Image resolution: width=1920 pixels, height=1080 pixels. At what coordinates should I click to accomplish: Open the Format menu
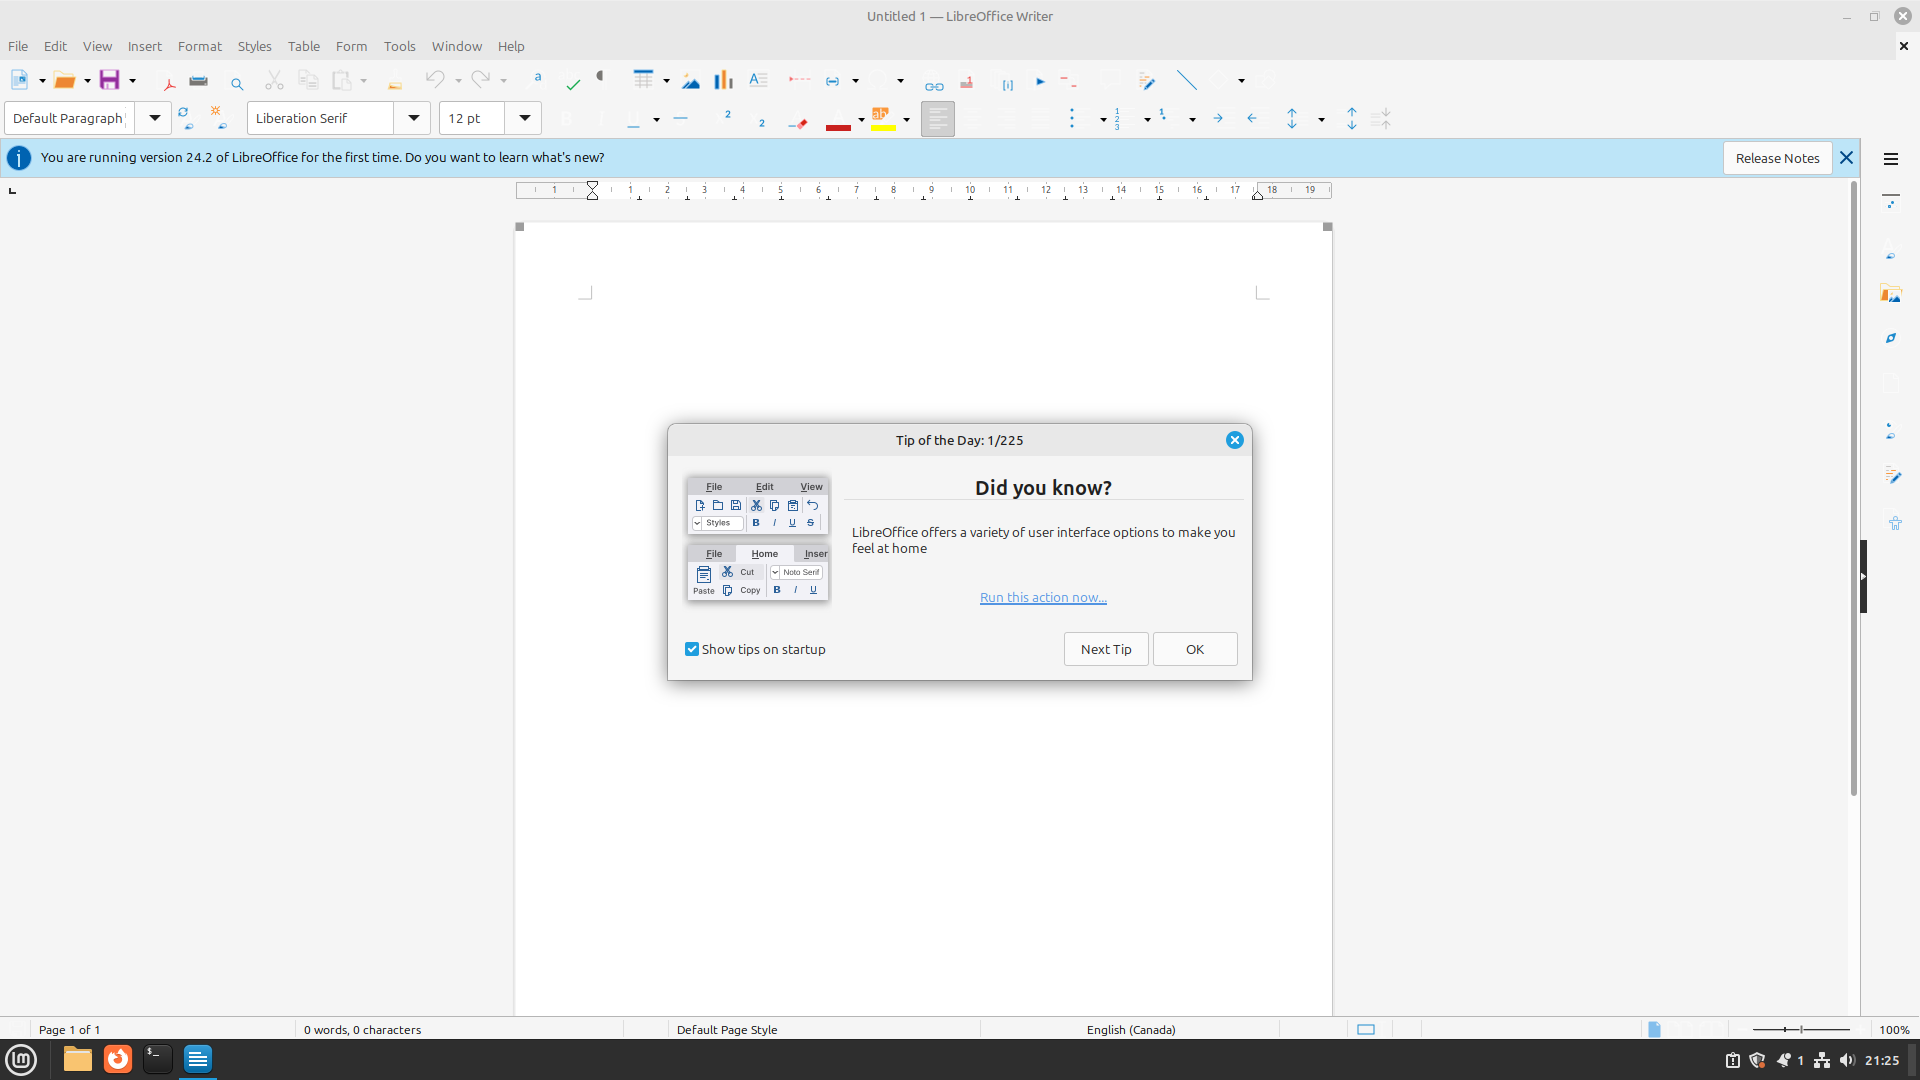click(199, 46)
